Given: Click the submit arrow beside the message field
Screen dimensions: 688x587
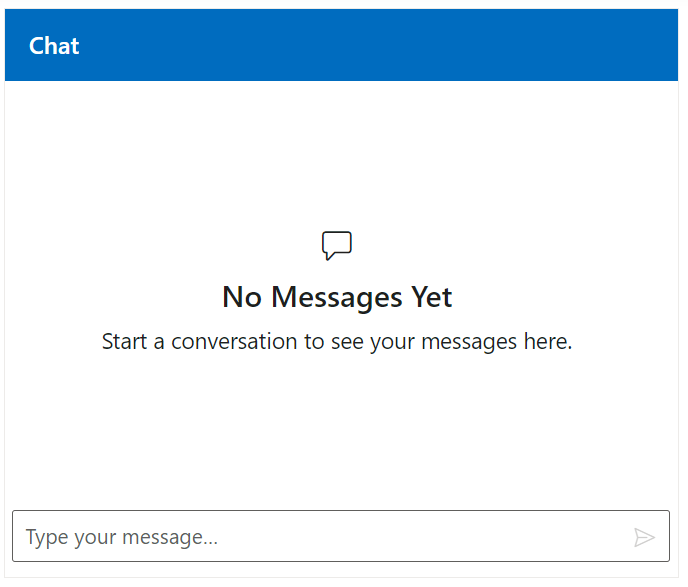Looking at the screenshot, I should click(644, 538).
